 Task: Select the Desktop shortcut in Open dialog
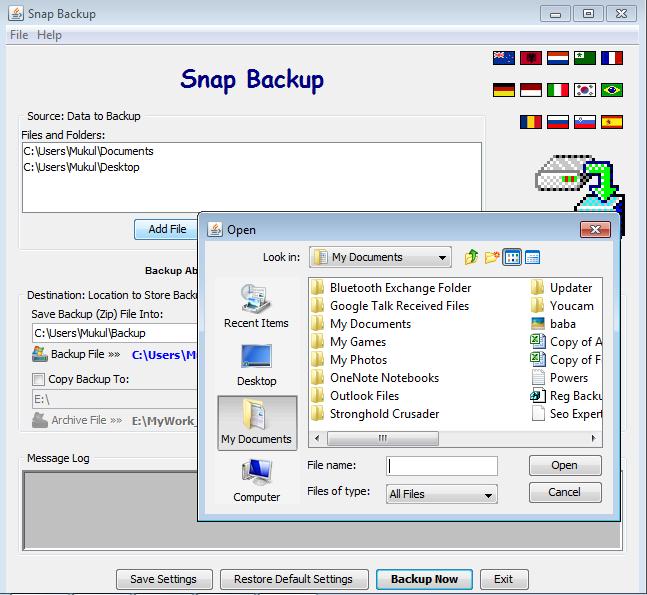click(256, 364)
